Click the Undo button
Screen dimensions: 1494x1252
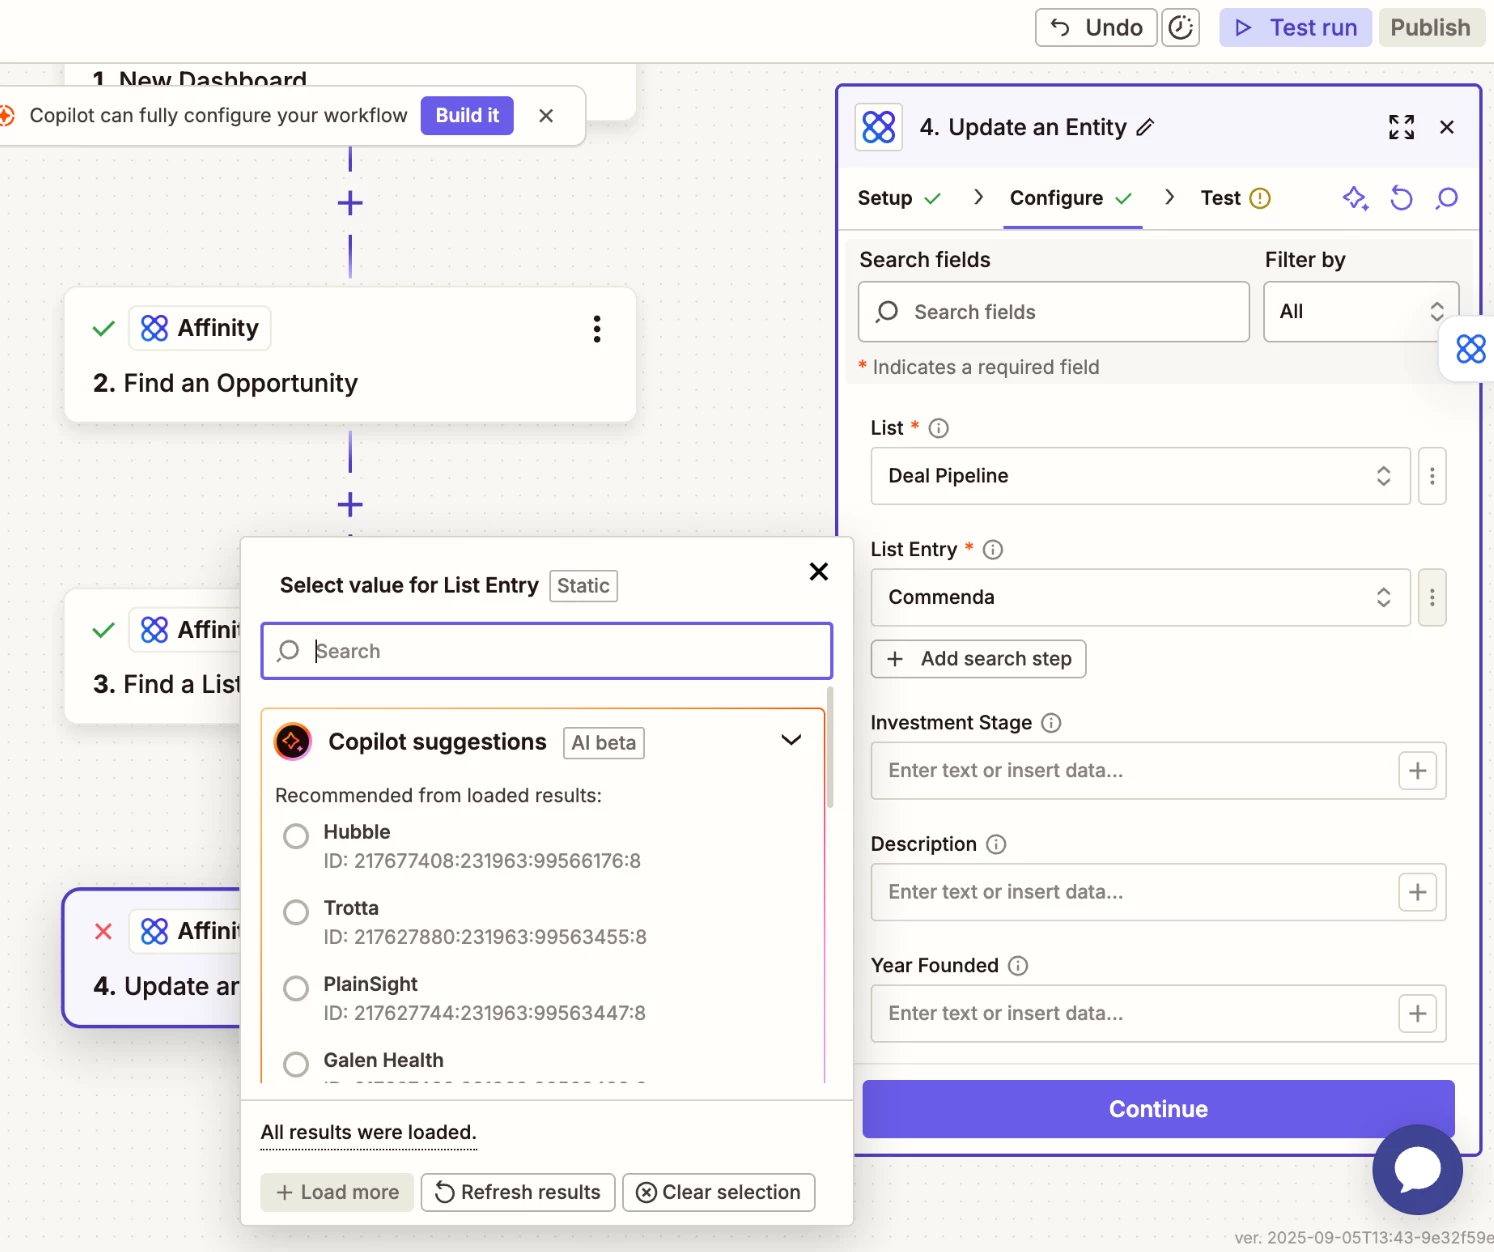pos(1096,27)
